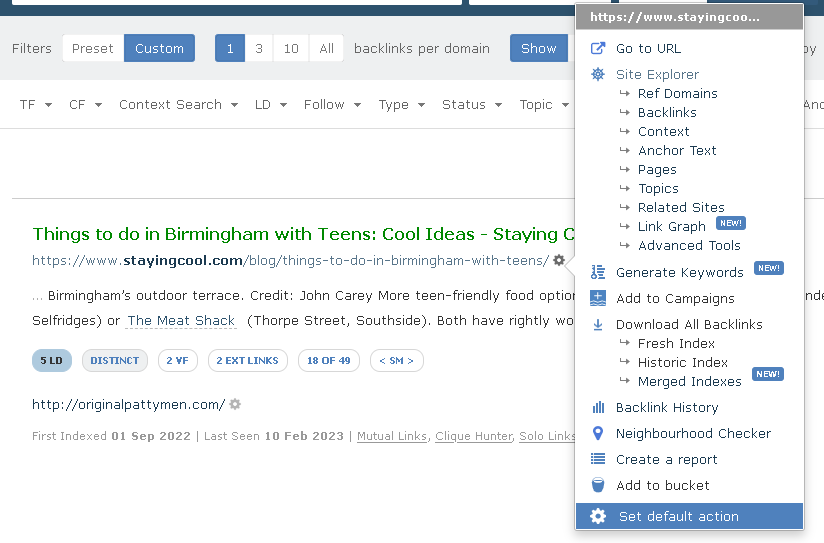Expand the Status filter dropdown
Screen dimensions: 824x543
[470, 104]
